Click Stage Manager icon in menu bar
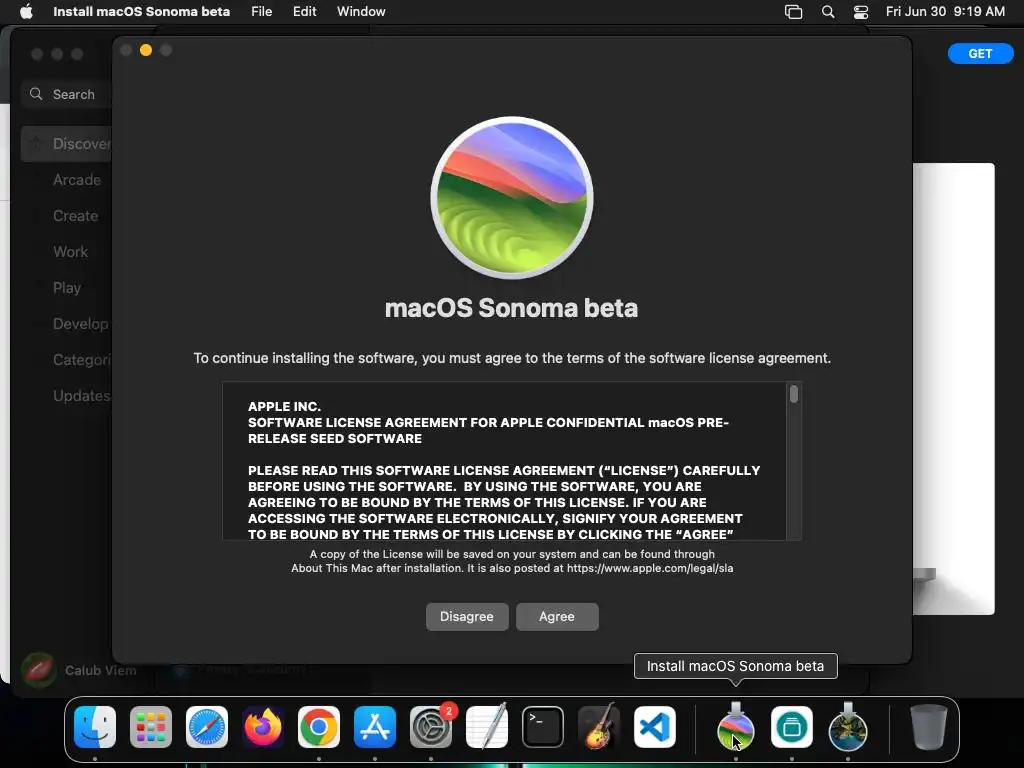Viewport: 1024px width, 768px height. click(793, 12)
